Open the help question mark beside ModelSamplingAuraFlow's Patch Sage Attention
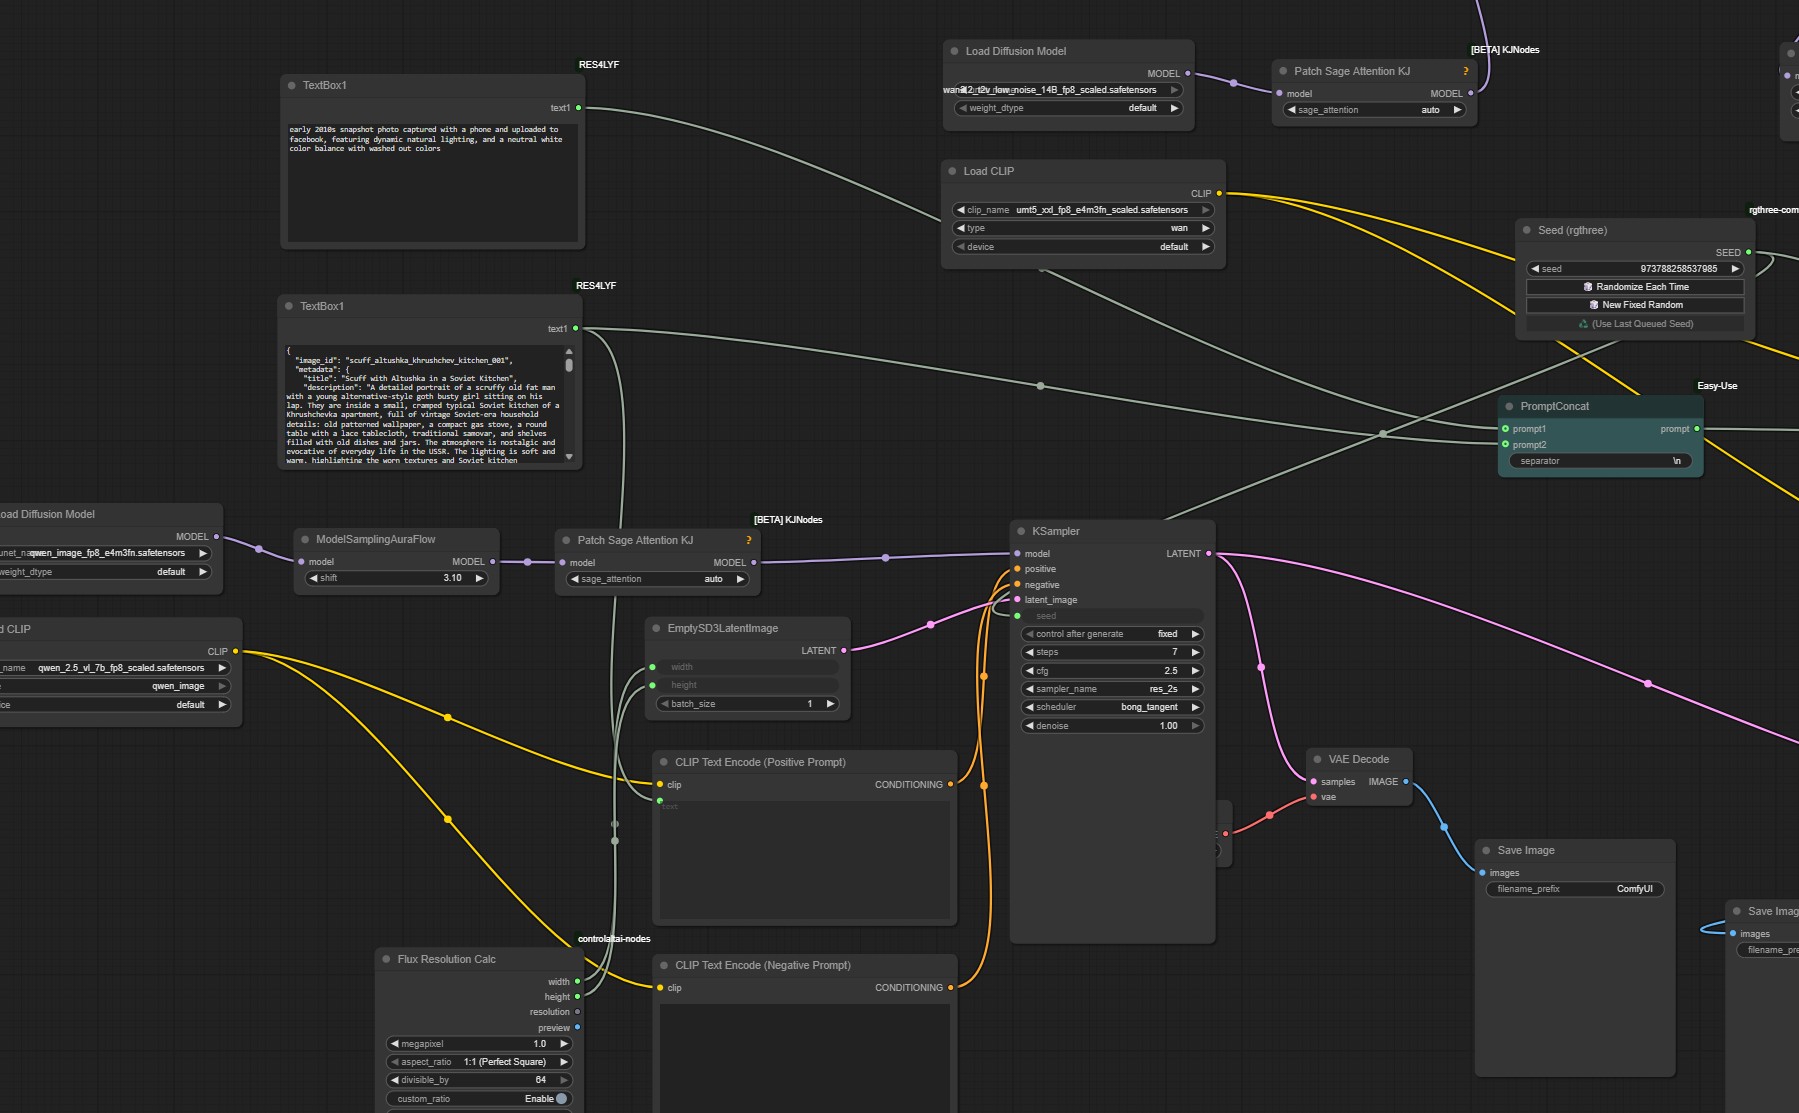This screenshot has height=1113, width=1799. [748, 540]
